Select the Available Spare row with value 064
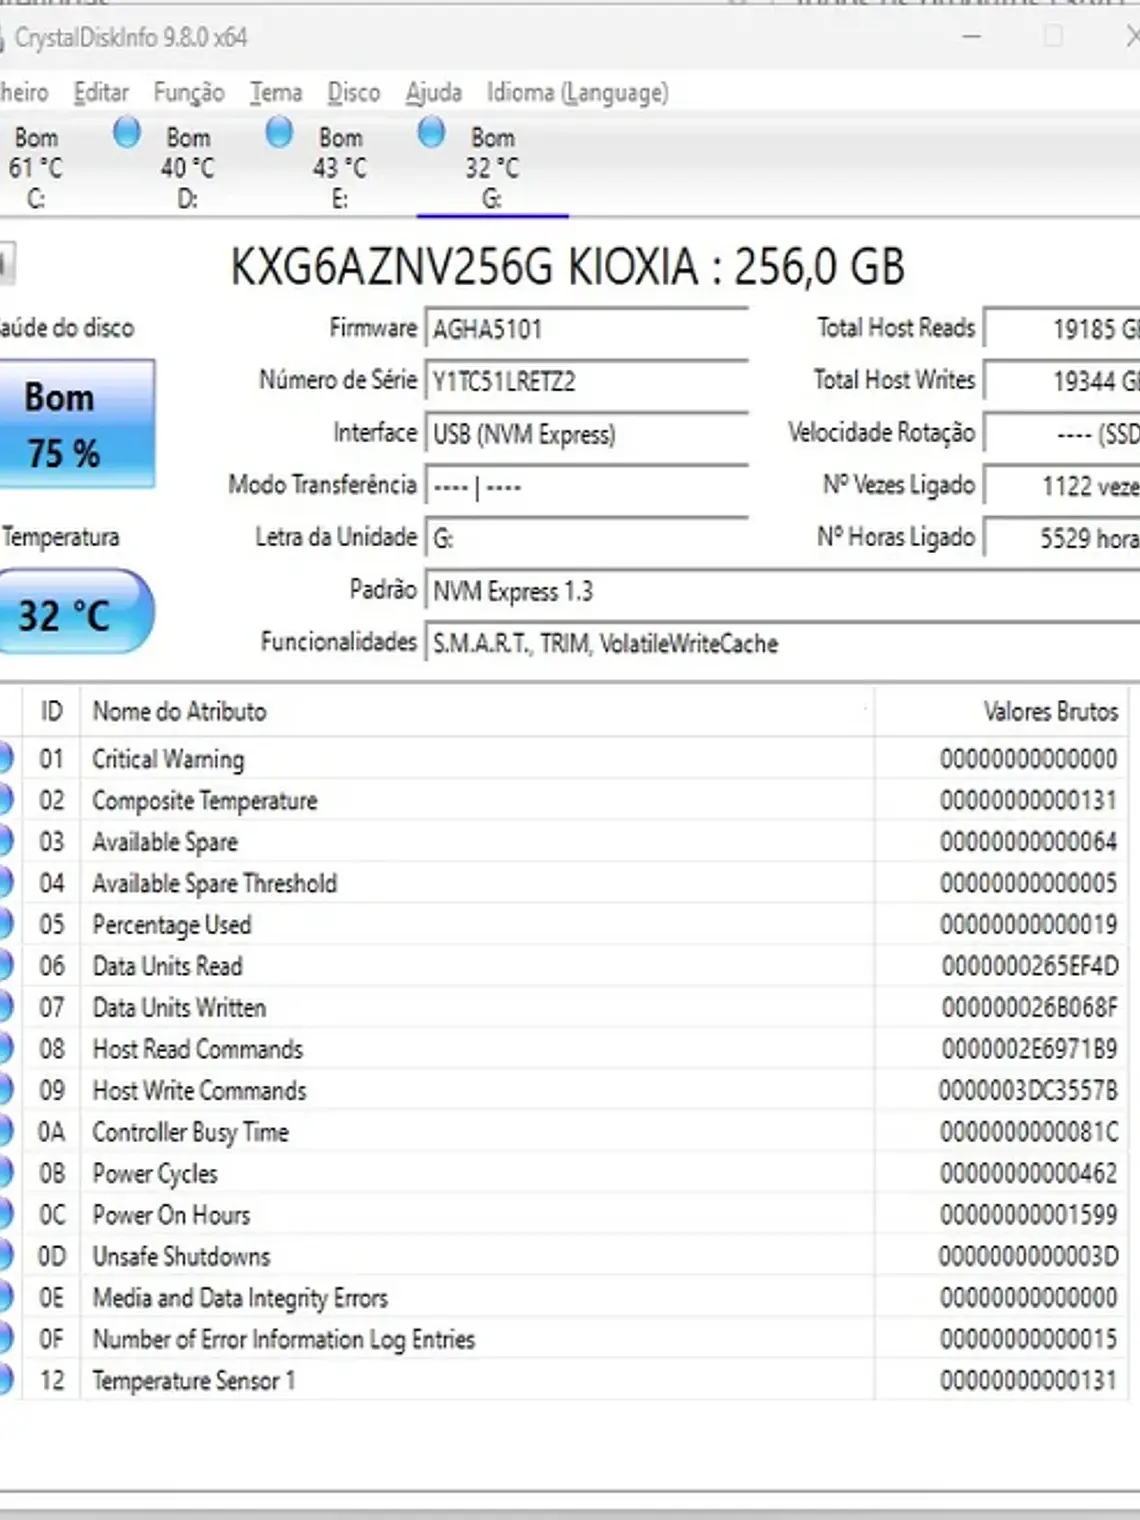 (565, 842)
